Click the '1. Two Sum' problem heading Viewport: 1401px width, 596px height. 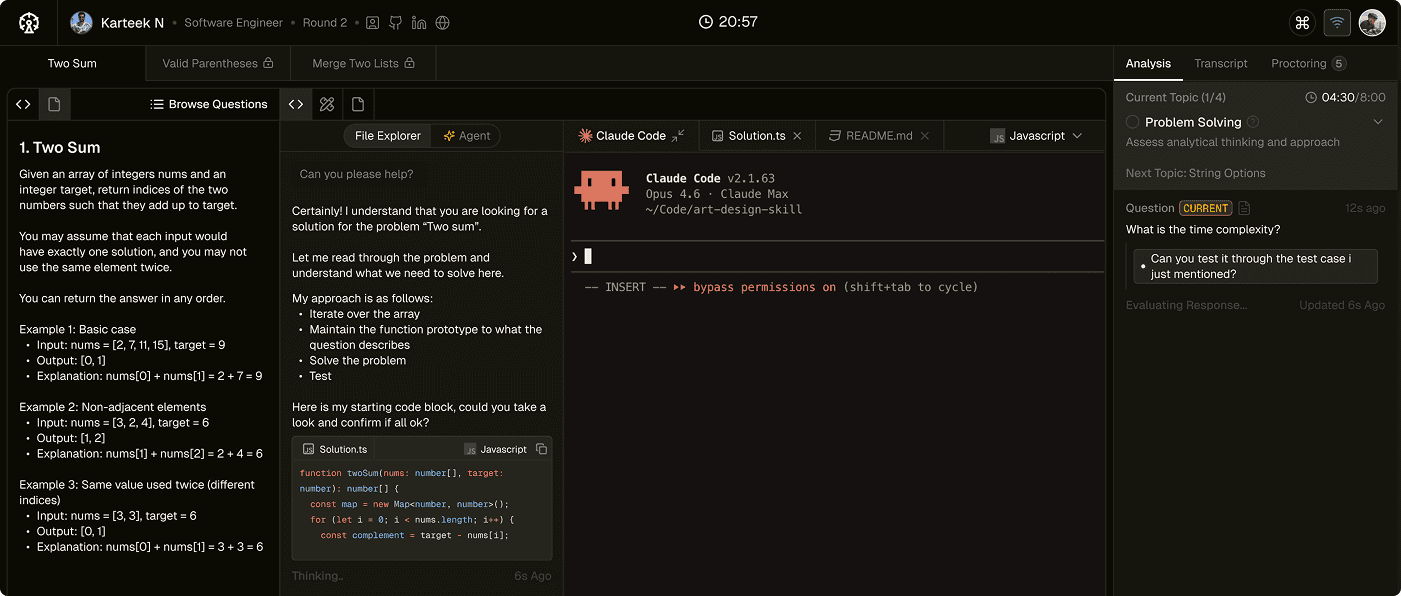point(60,147)
